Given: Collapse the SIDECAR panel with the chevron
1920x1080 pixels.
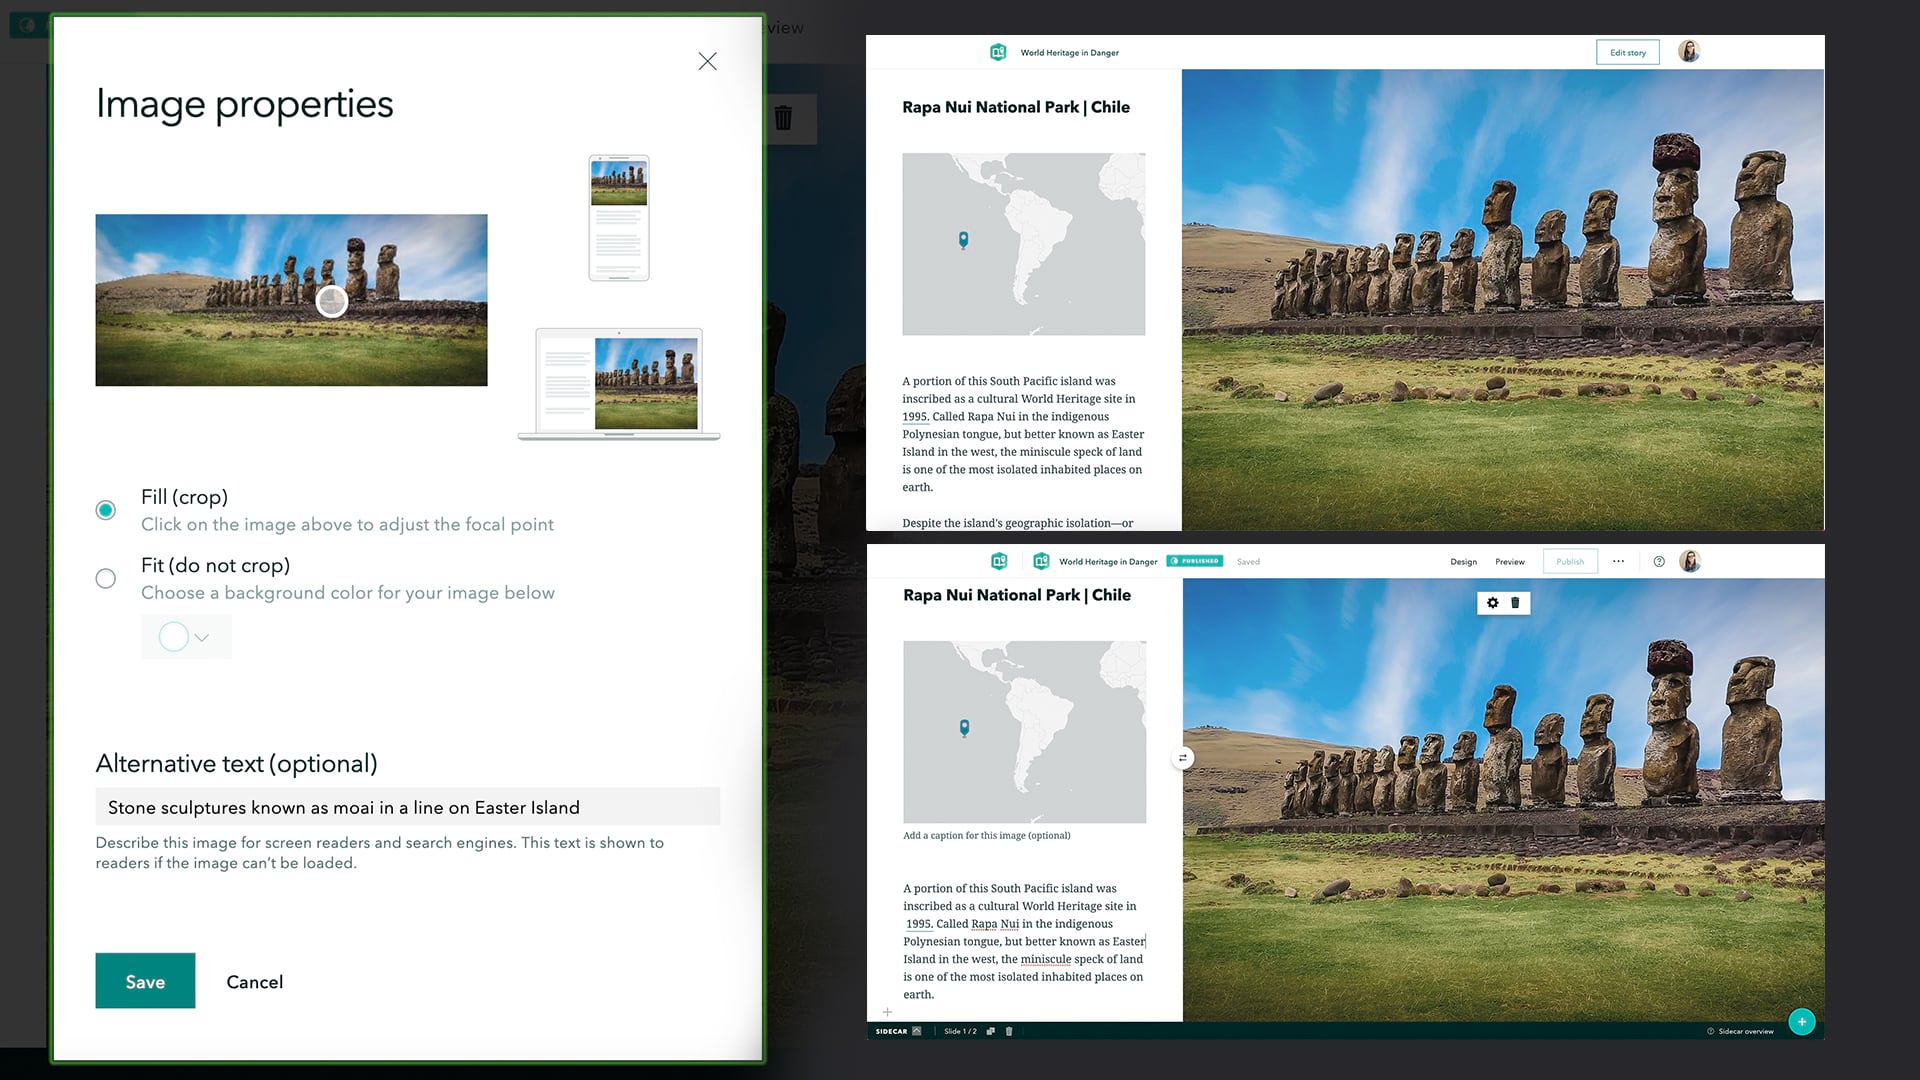Looking at the screenshot, I should click(x=916, y=1031).
